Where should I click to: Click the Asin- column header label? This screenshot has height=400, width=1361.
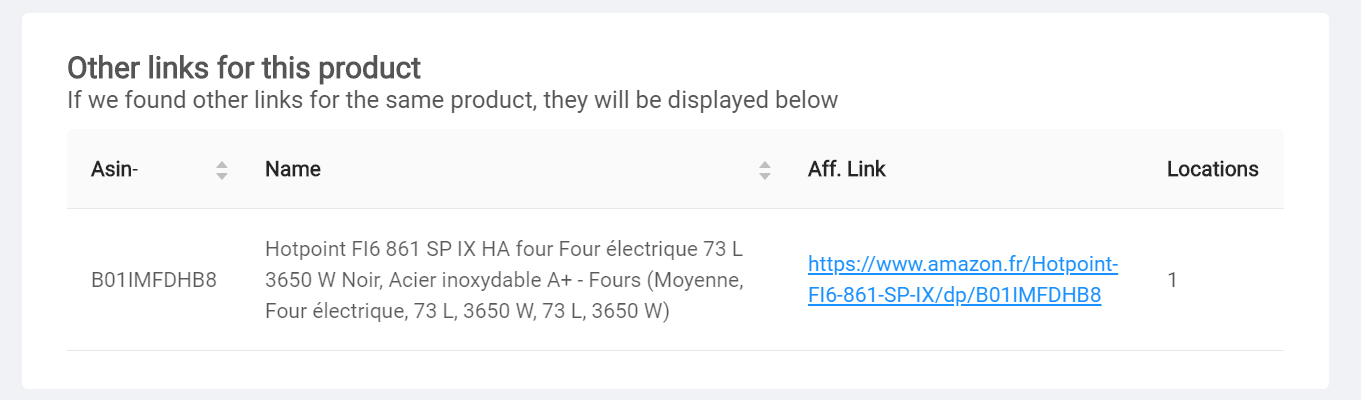click(114, 169)
